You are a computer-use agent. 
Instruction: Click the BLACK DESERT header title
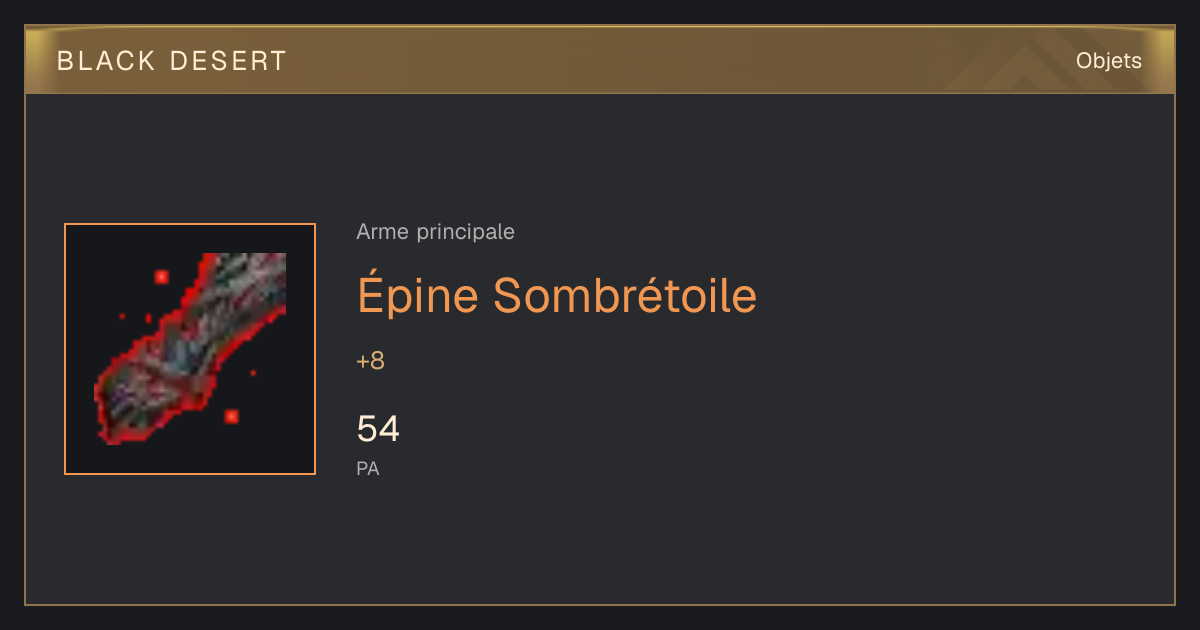pyautogui.click(x=172, y=61)
